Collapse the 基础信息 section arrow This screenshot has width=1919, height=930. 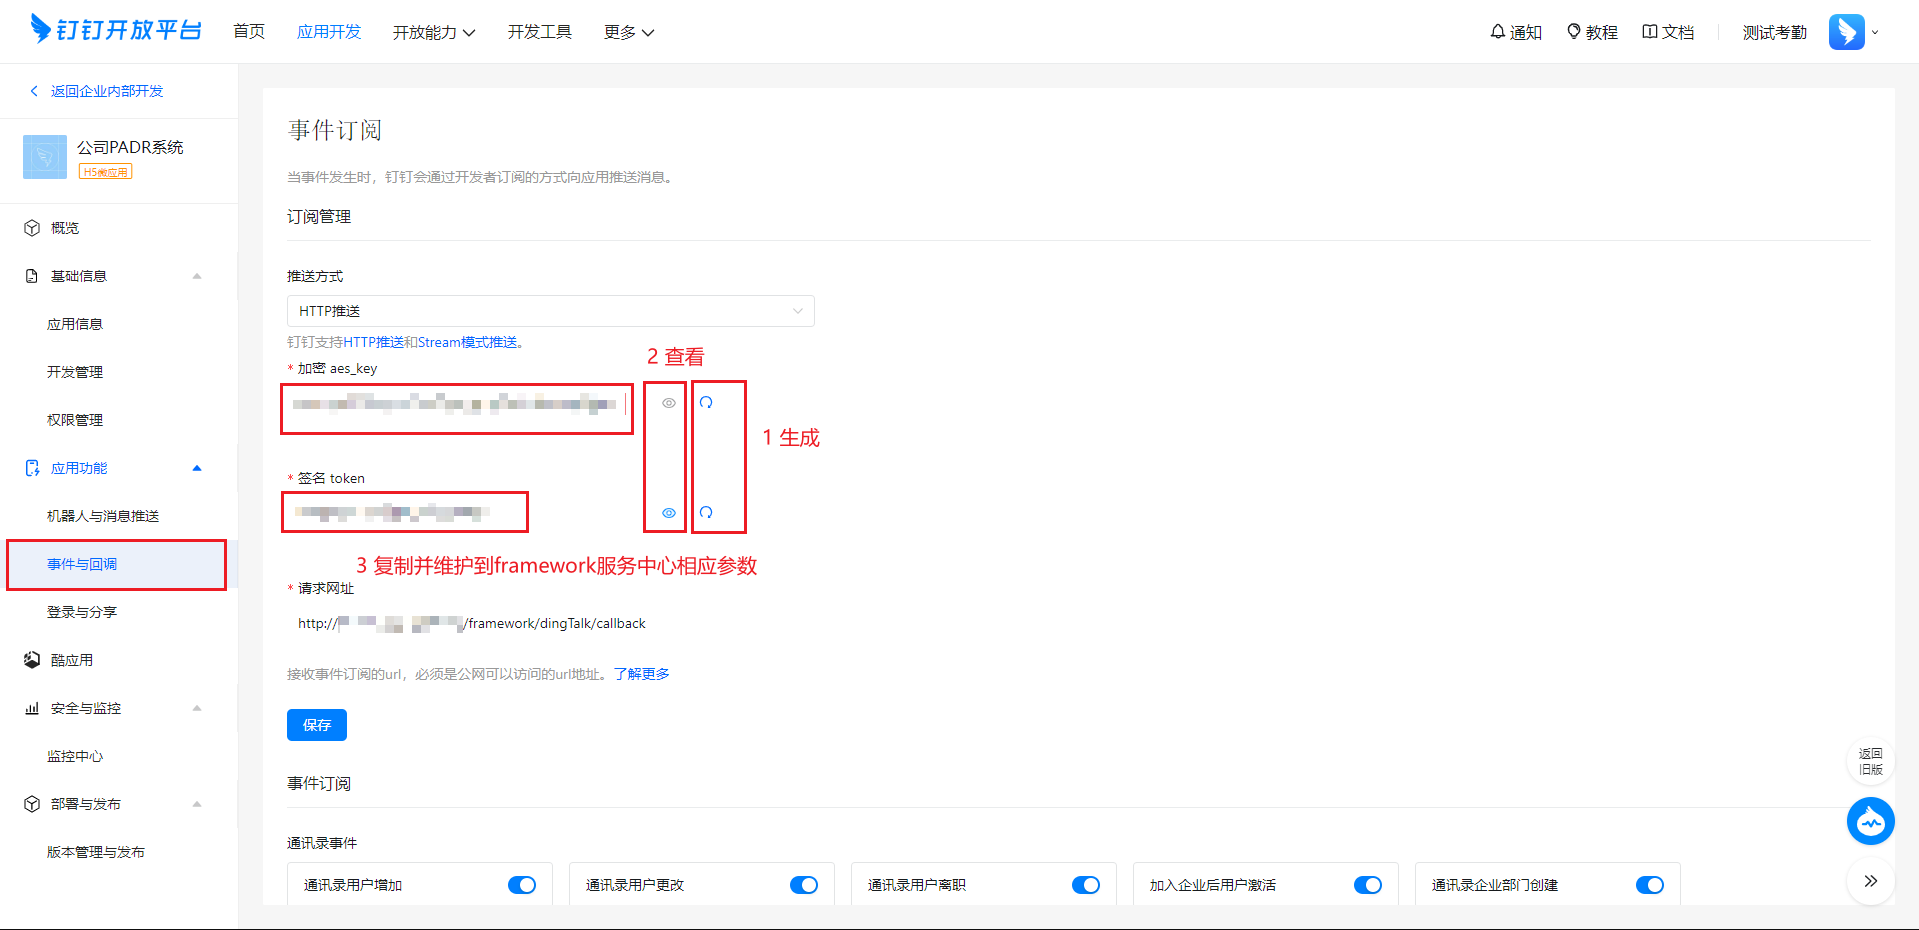pyautogui.click(x=197, y=276)
